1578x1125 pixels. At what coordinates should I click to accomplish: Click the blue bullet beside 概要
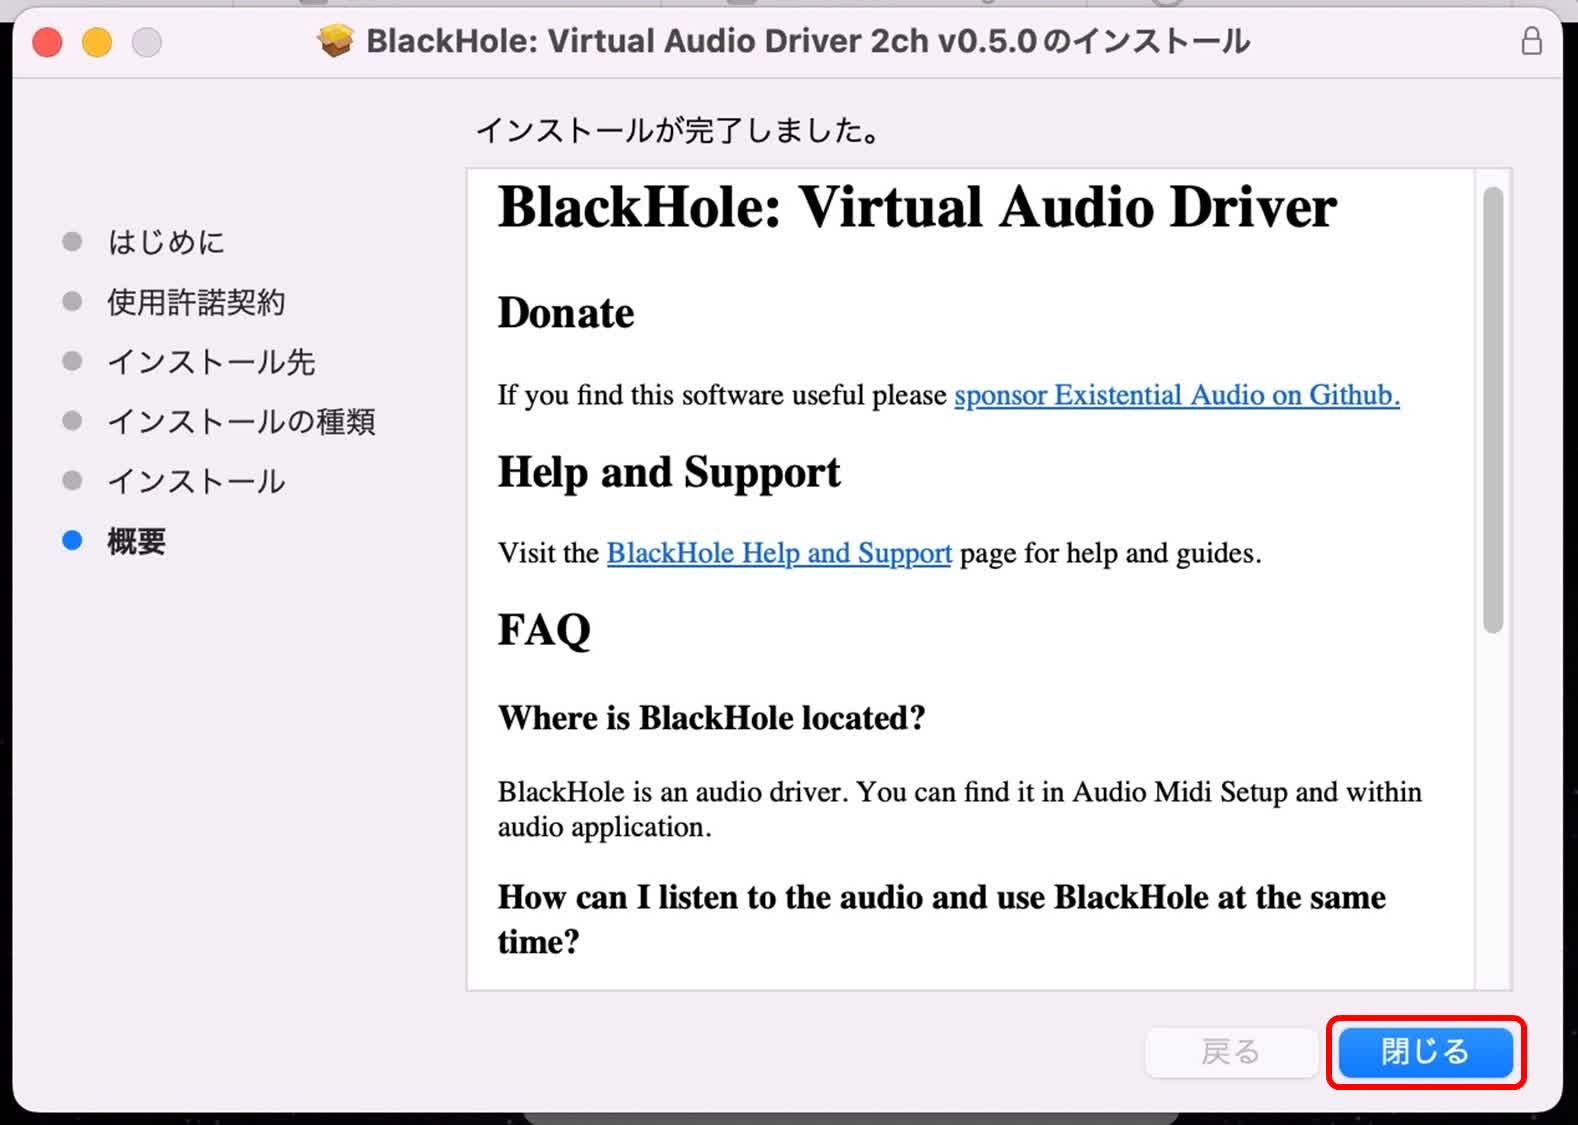tap(72, 540)
